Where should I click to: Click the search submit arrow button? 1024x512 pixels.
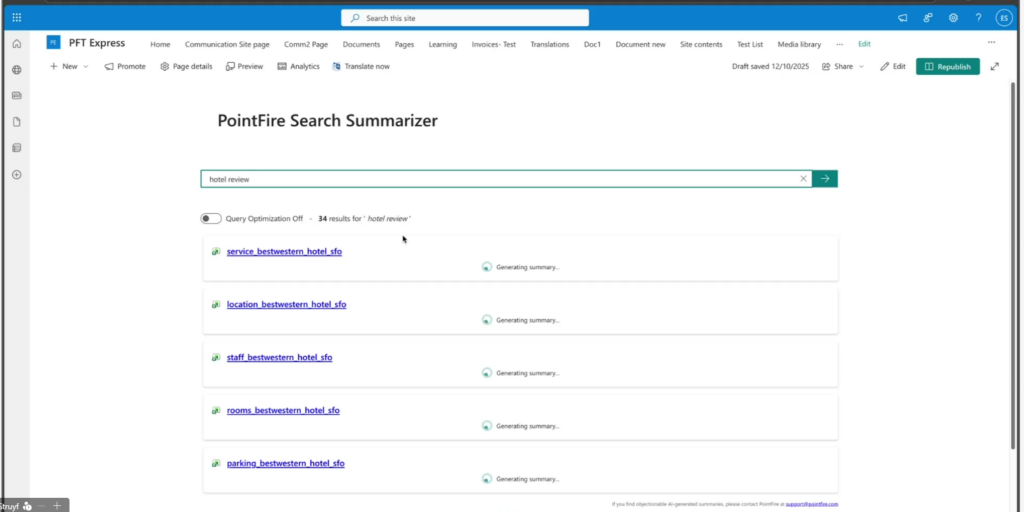825,179
